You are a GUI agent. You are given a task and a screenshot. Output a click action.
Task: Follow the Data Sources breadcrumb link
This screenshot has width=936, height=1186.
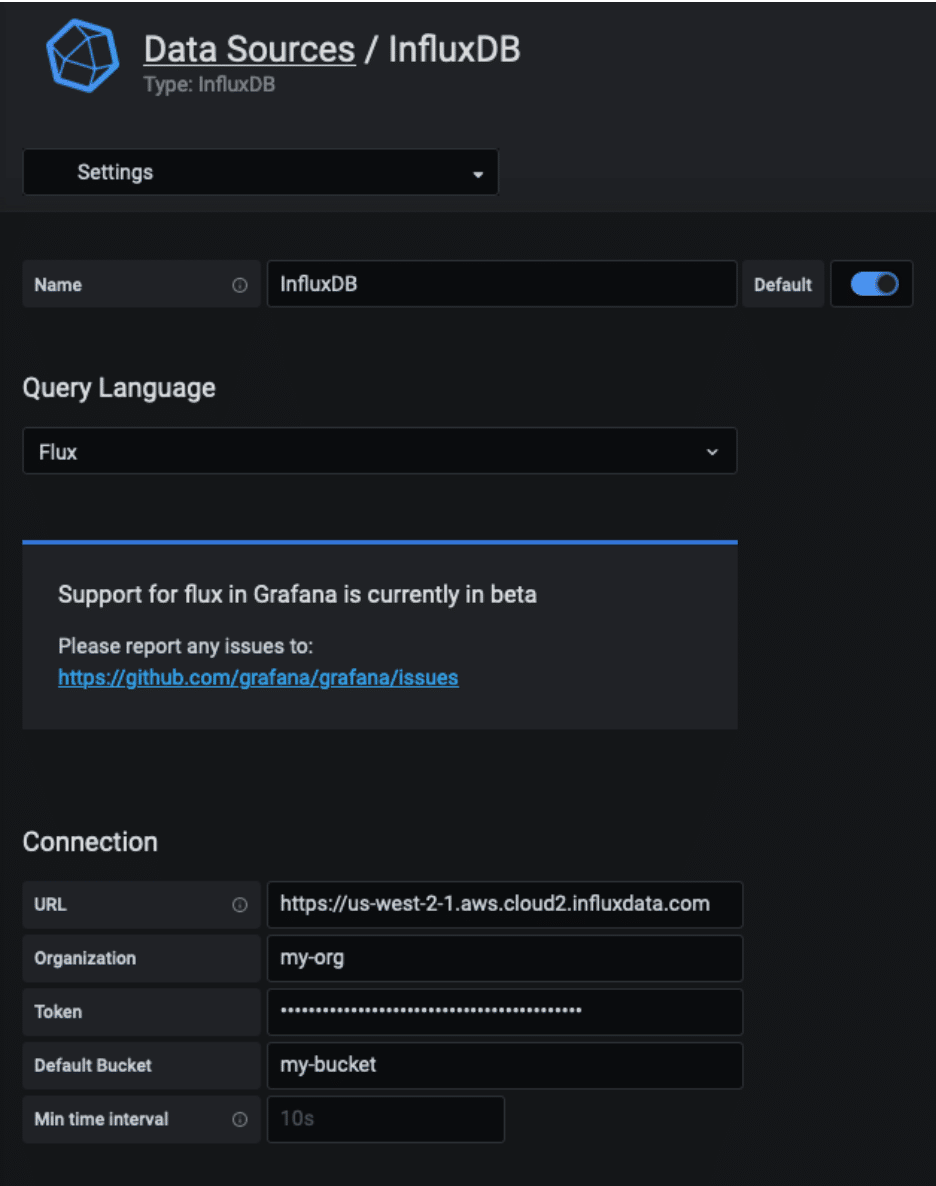tap(250, 48)
